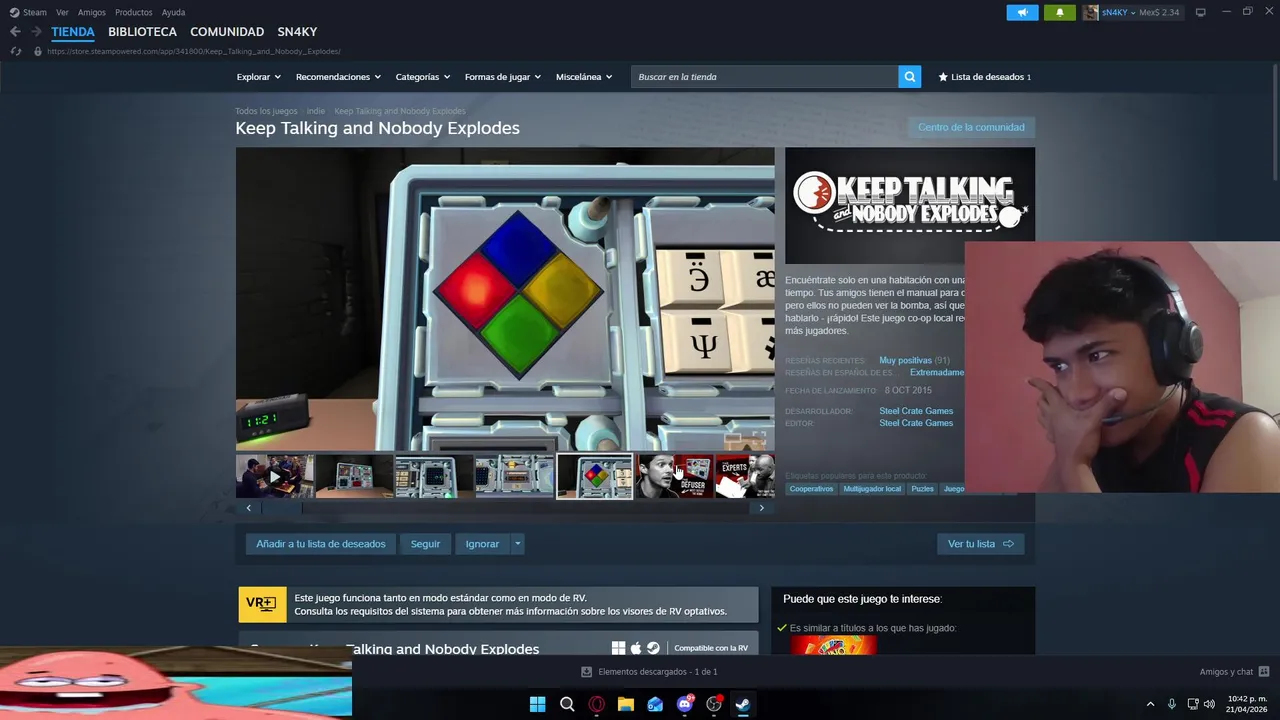
Task: Switch to Big Picture mode monitor icon
Action: 1200,12
